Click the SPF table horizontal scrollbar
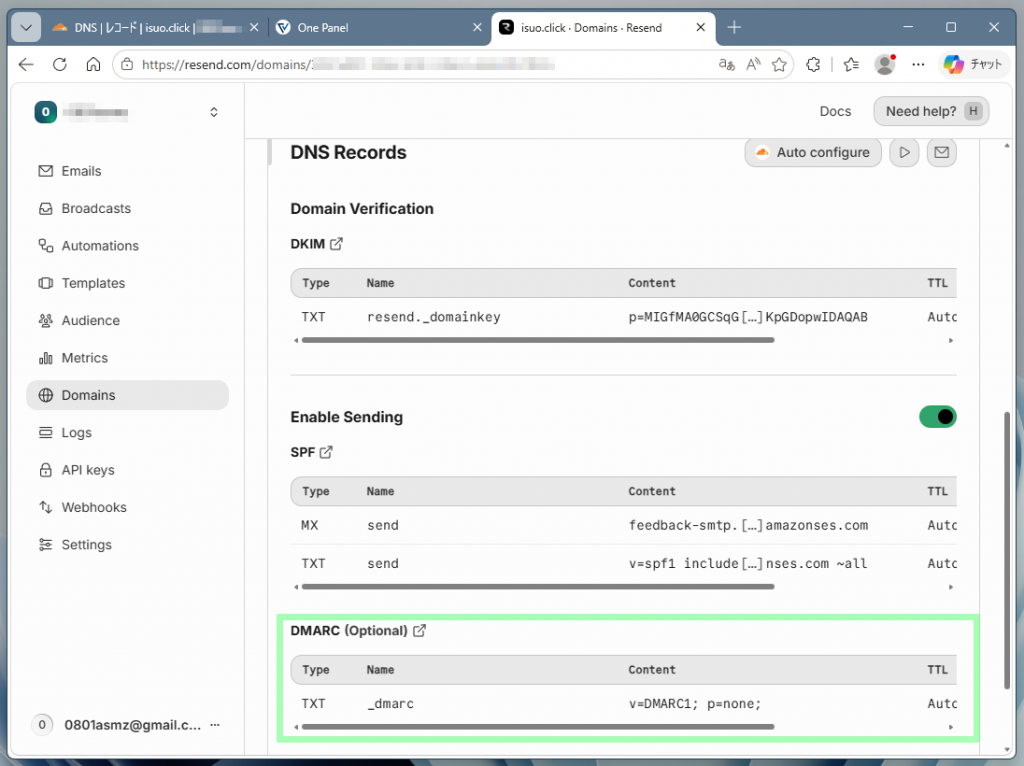The width and height of the screenshot is (1024, 766). [538, 586]
